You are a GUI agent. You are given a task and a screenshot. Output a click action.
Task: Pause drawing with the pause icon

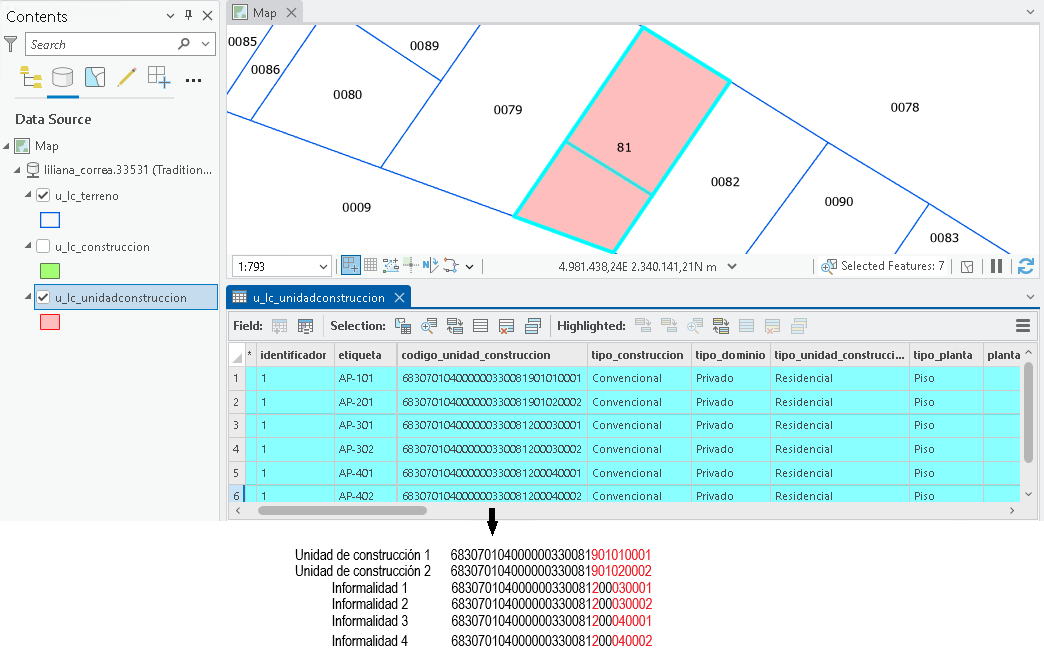[997, 266]
